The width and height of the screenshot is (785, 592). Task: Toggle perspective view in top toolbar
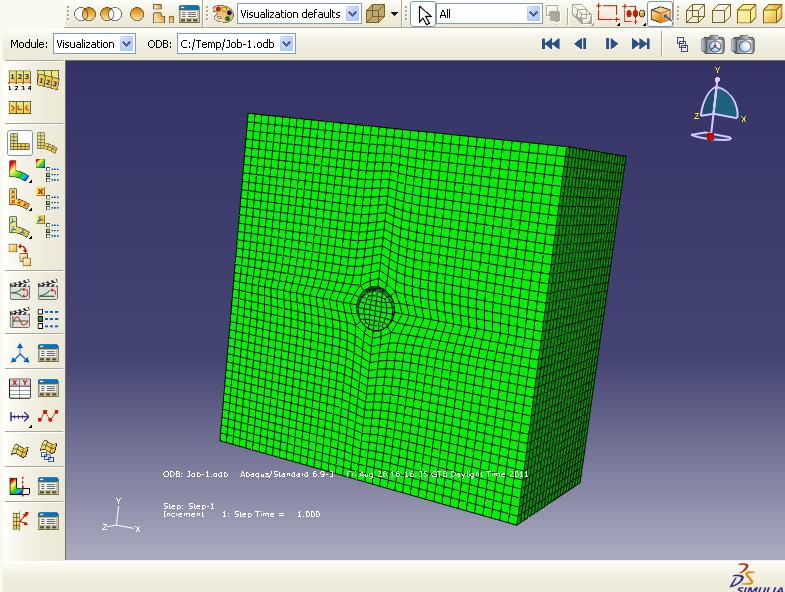(660, 14)
